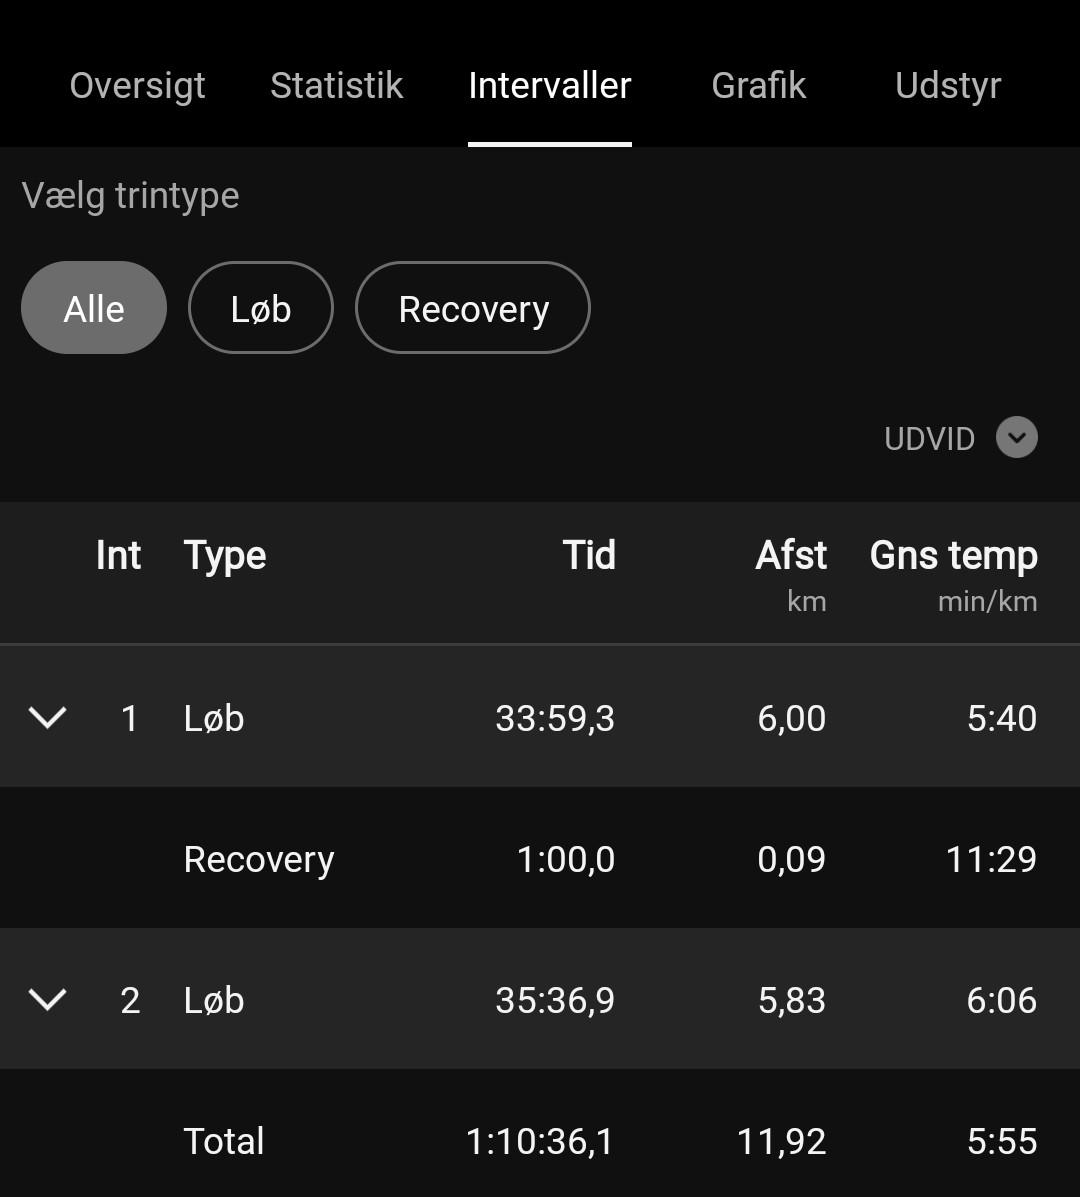Select the Total summary row

pos(540,1141)
